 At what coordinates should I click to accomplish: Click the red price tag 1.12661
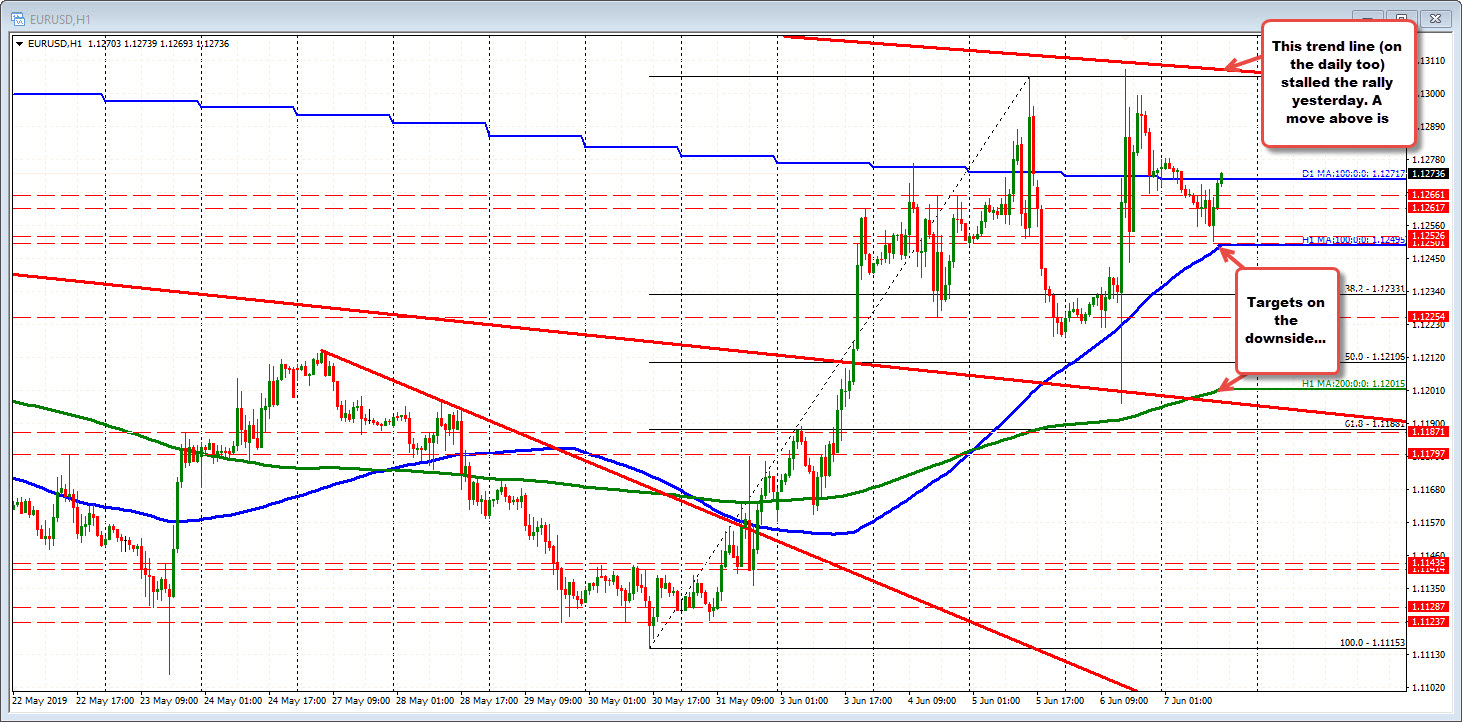click(1428, 194)
